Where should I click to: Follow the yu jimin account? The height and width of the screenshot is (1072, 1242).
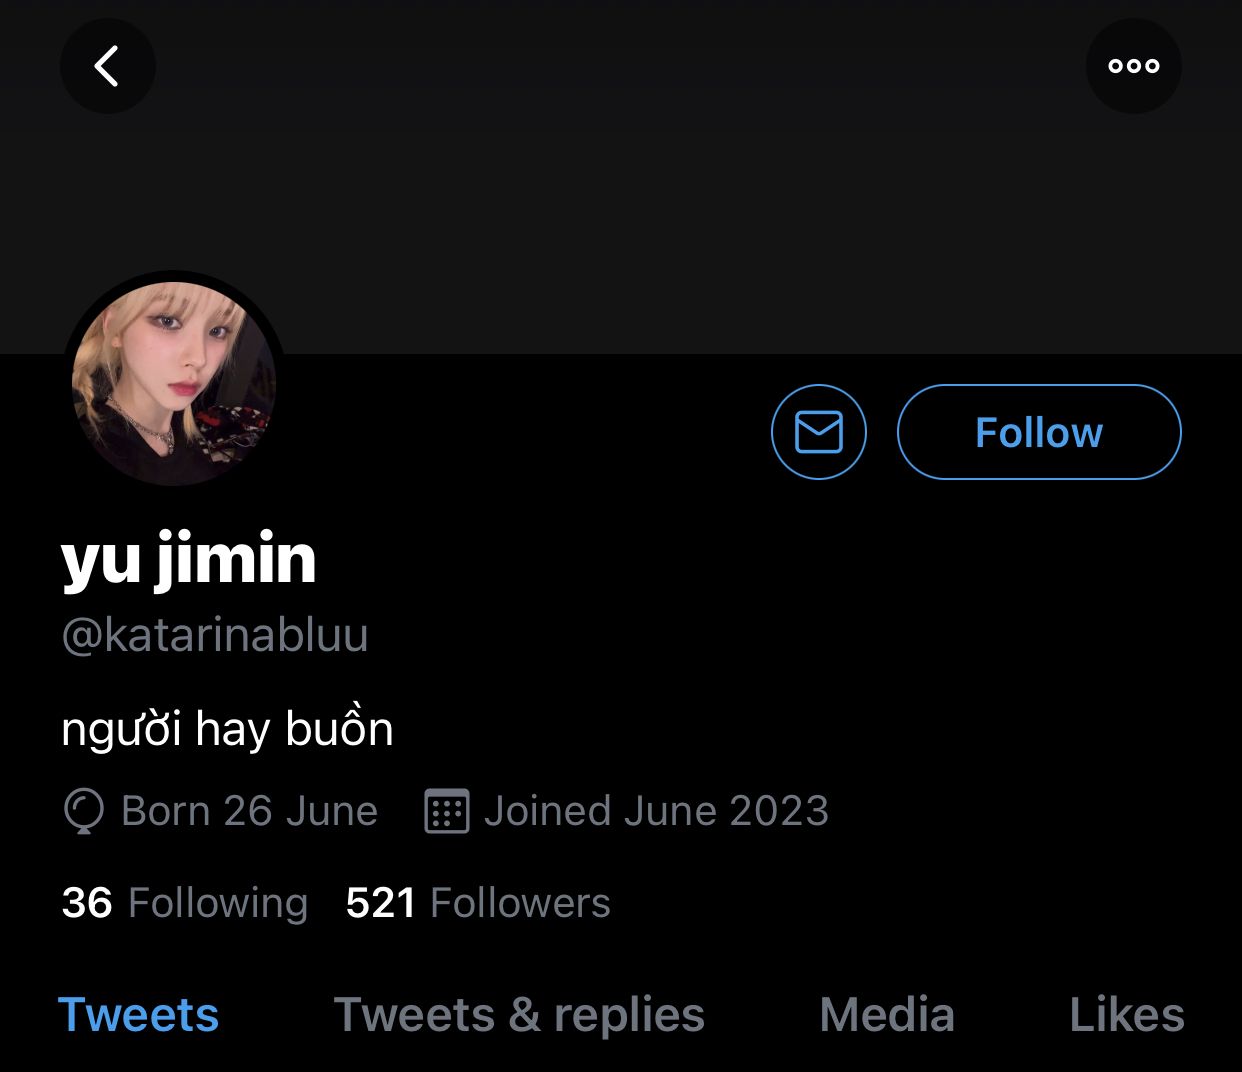pyautogui.click(x=1038, y=432)
